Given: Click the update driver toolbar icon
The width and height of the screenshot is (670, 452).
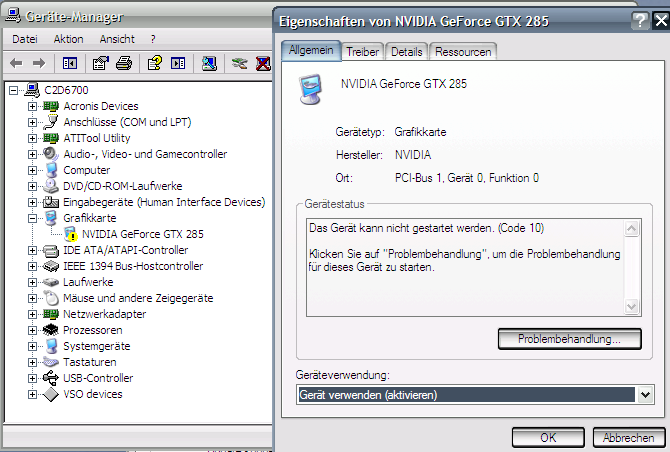Looking at the screenshot, I should point(239,64).
